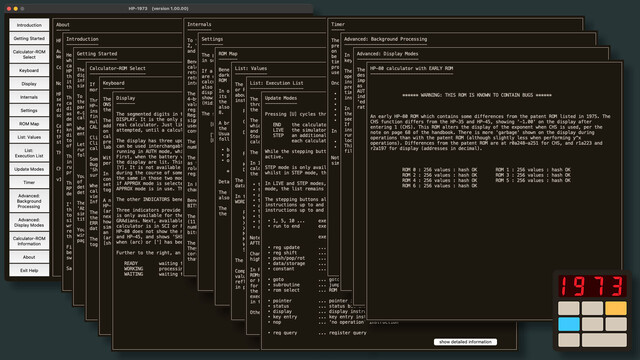The width and height of the screenshot is (640, 360).
Task: Click the orange key on calculator icon
Action: [x=616, y=308]
